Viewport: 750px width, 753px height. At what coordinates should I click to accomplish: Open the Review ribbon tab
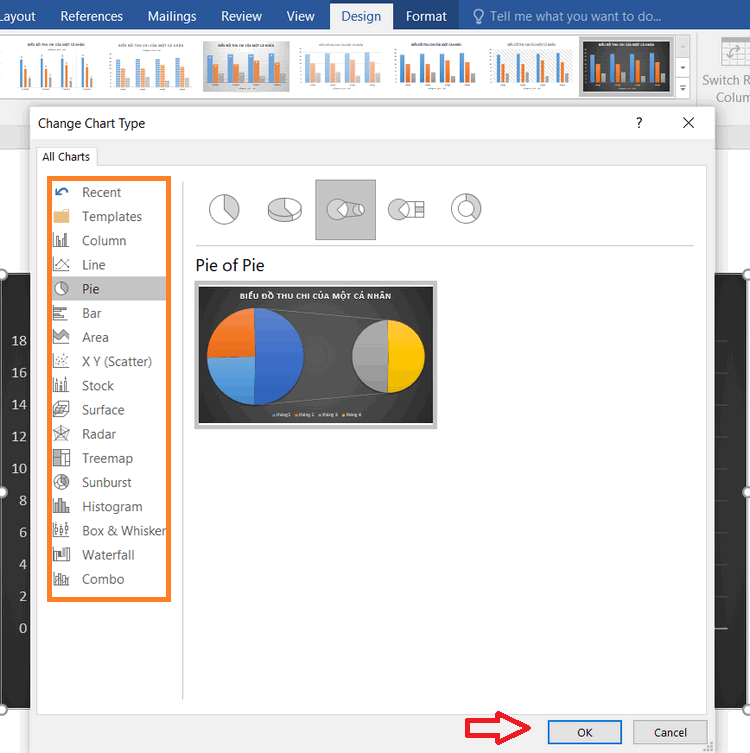[242, 16]
